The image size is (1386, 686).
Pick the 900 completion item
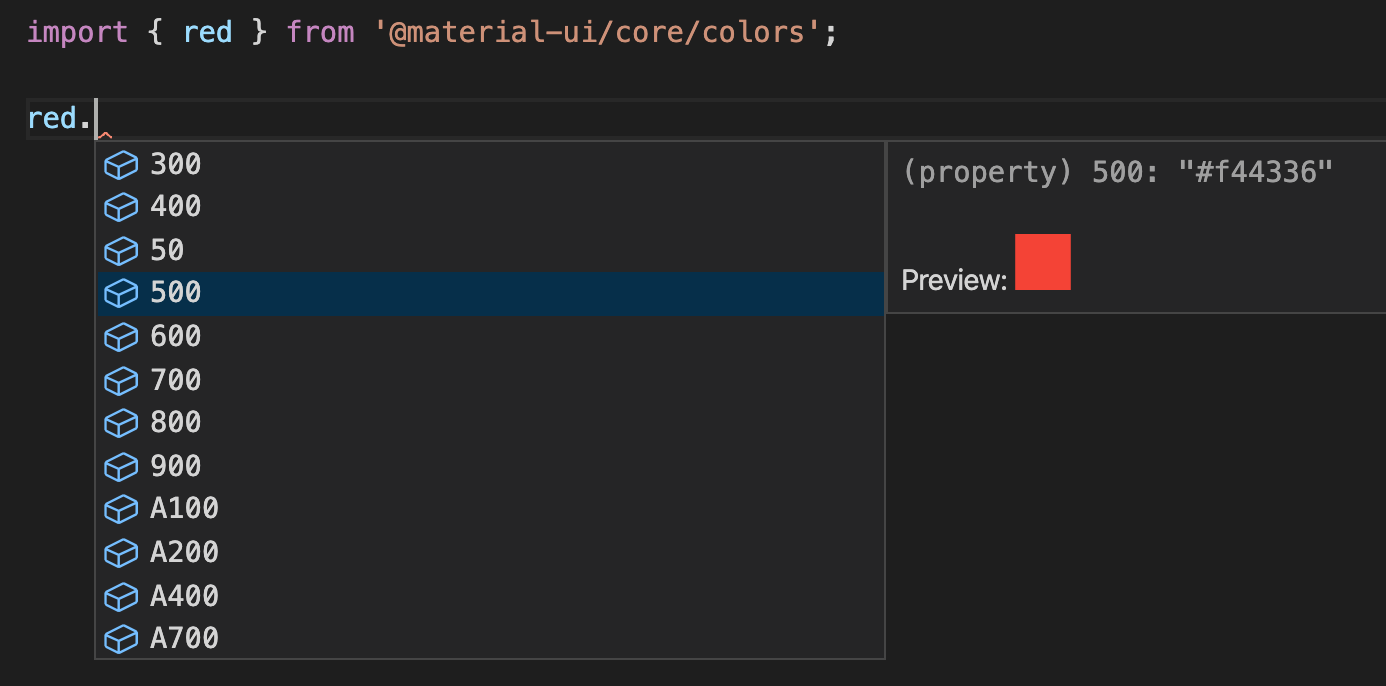176,467
